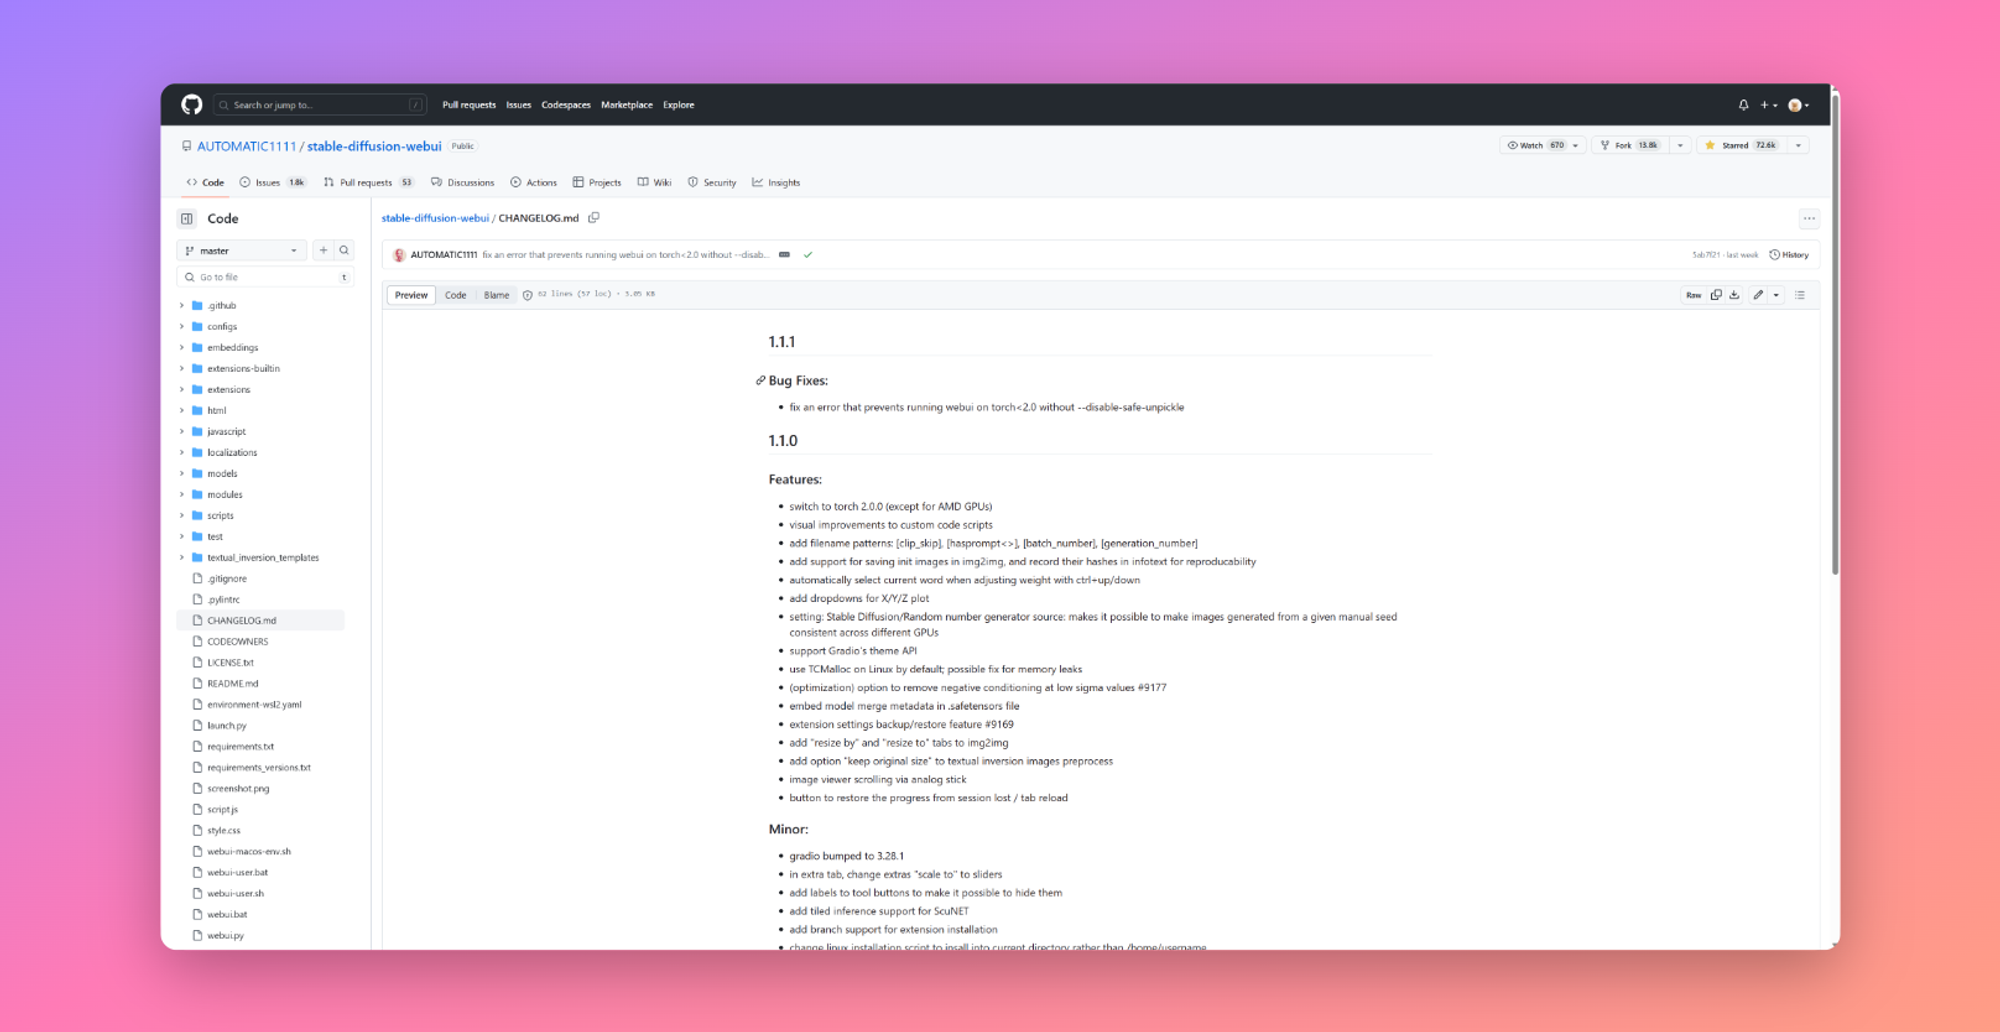This screenshot has width=2000, height=1032.
Task: Star toggle for the repository
Action: point(1741,146)
